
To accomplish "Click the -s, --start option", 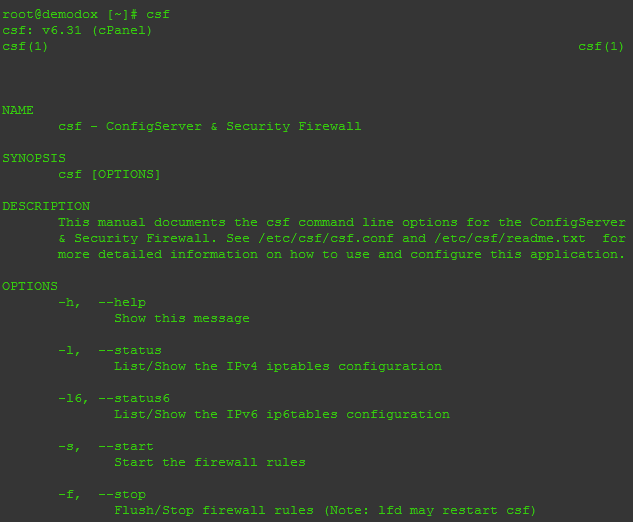I will coord(106,446).
